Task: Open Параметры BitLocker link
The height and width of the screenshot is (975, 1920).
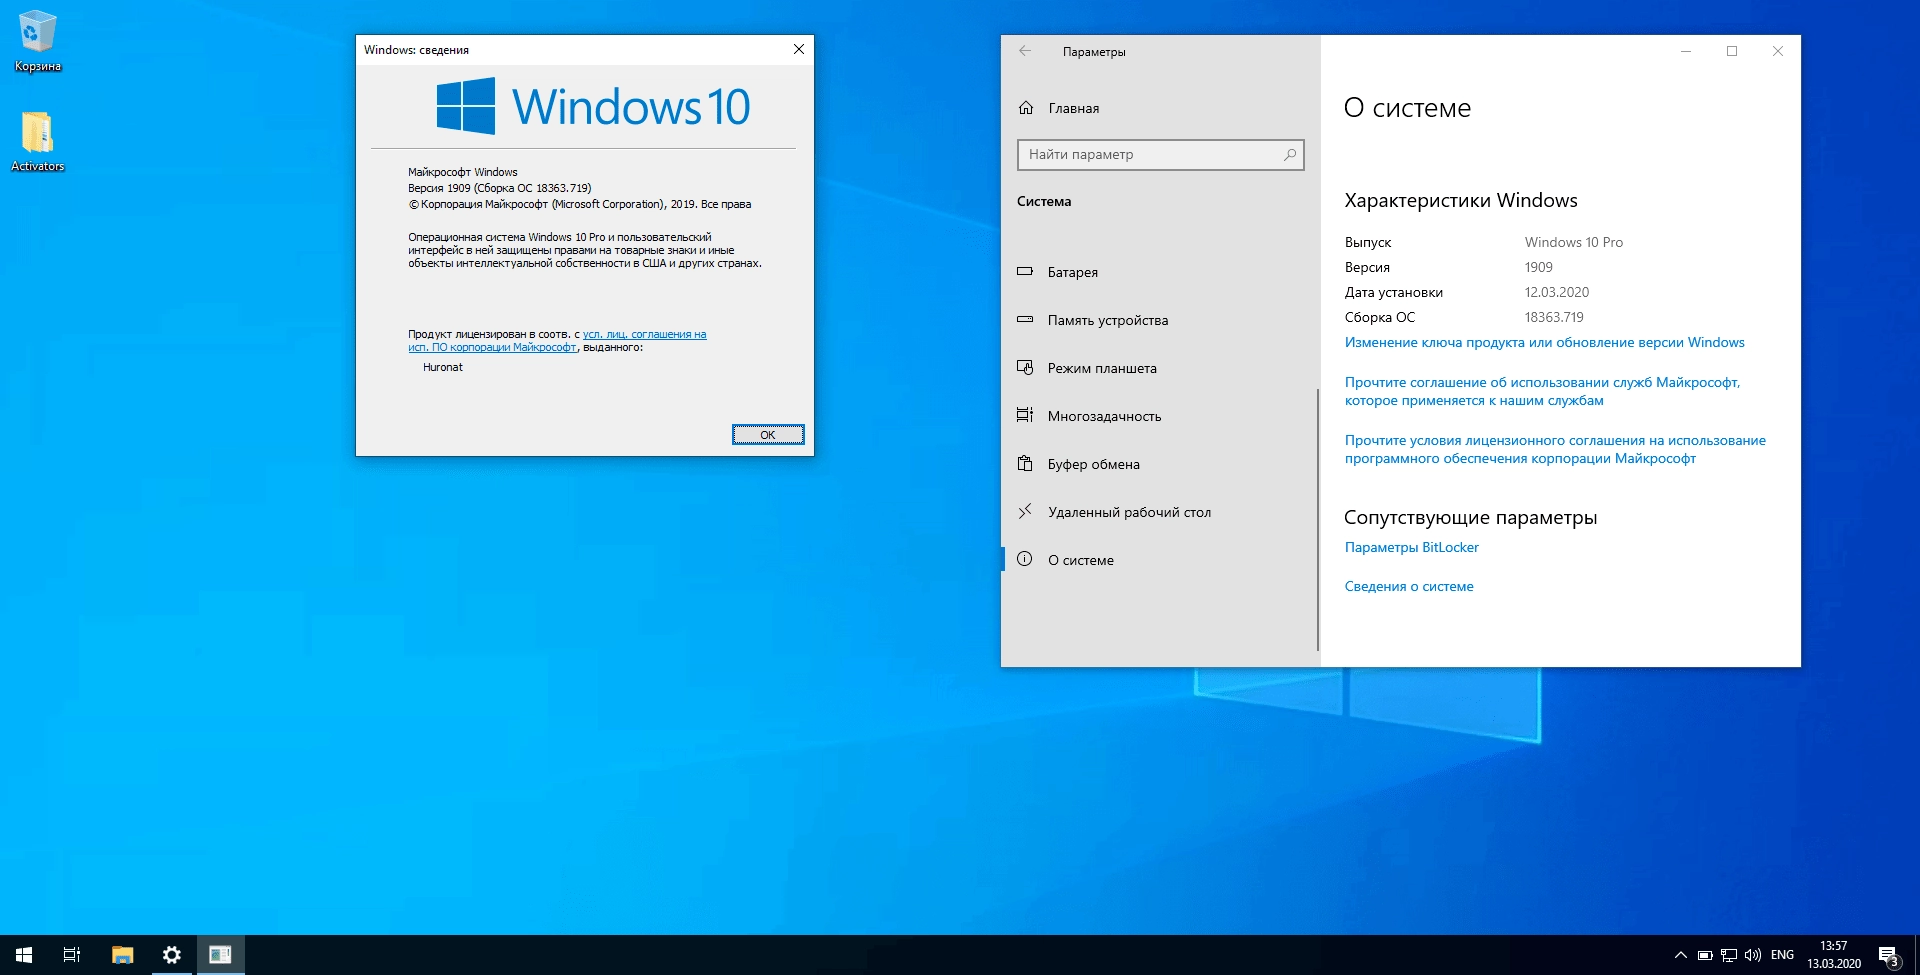Action: 1411,547
